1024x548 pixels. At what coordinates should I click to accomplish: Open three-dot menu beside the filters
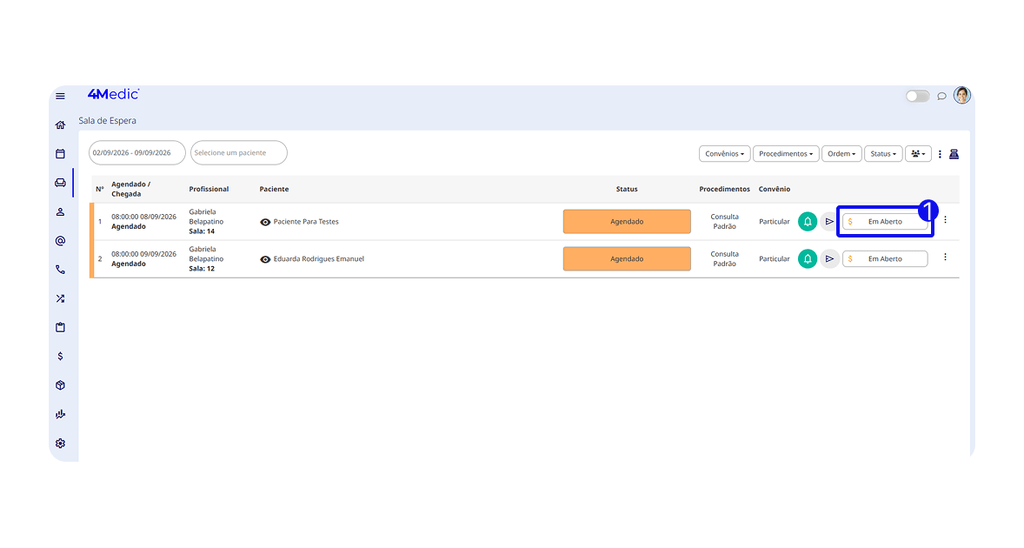[940, 154]
